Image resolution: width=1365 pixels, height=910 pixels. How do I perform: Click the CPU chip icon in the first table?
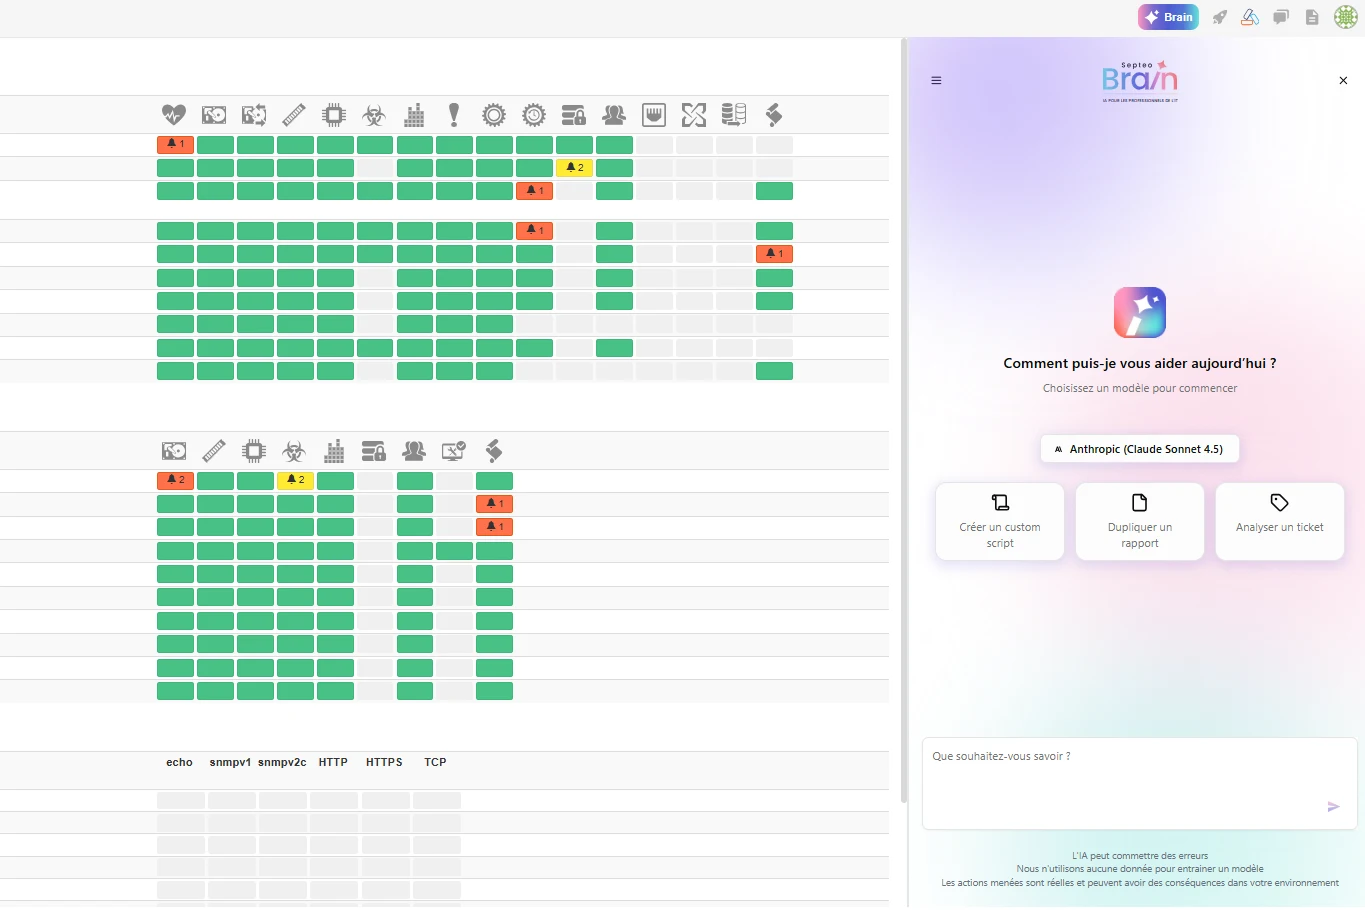(334, 115)
